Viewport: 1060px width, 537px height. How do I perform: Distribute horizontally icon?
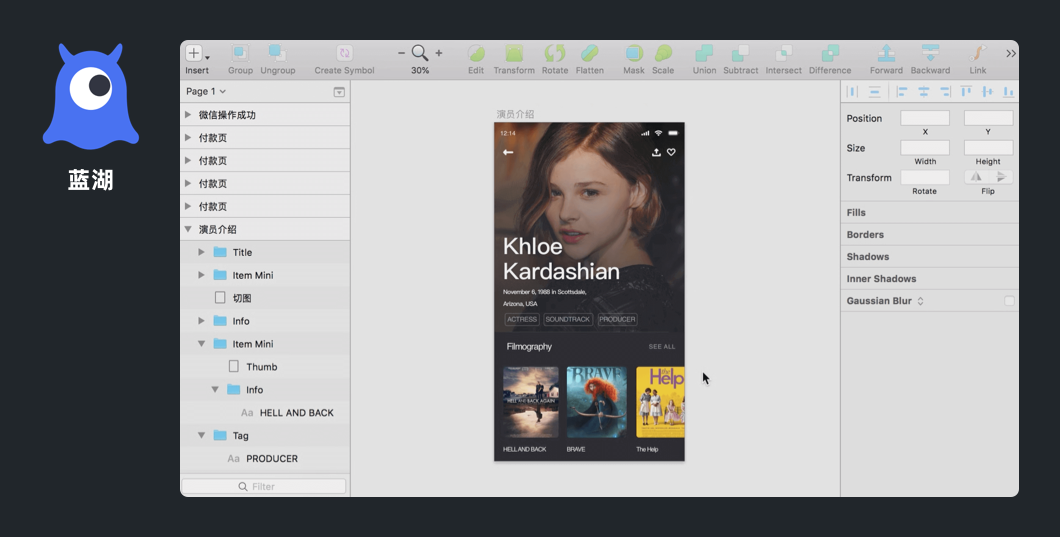852,91
